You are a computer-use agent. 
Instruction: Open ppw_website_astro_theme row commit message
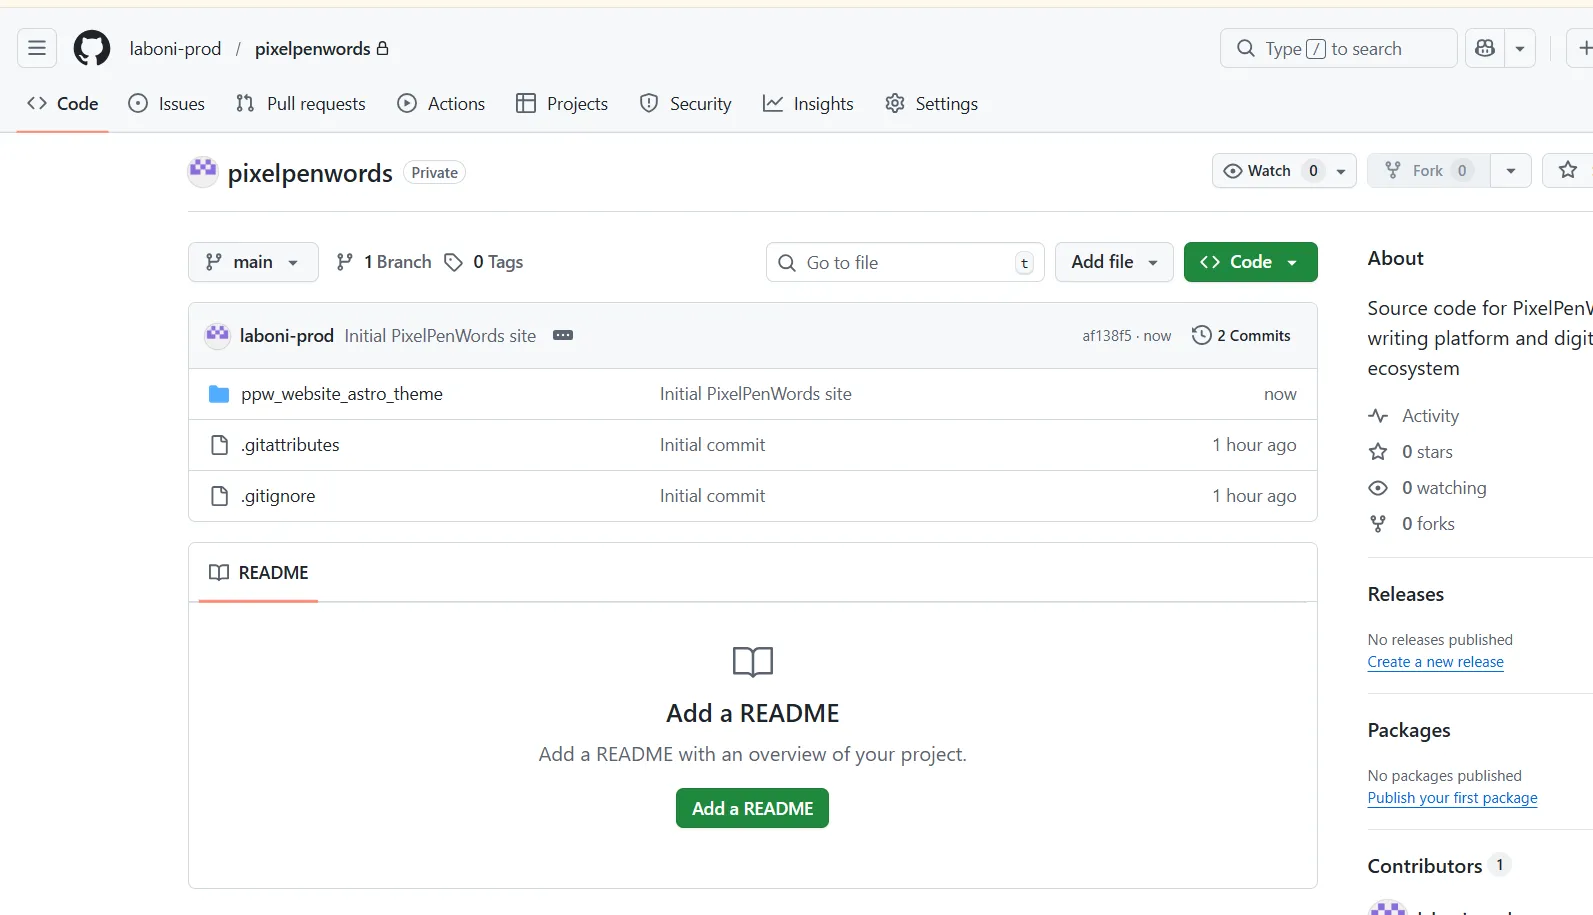(756, 394)
